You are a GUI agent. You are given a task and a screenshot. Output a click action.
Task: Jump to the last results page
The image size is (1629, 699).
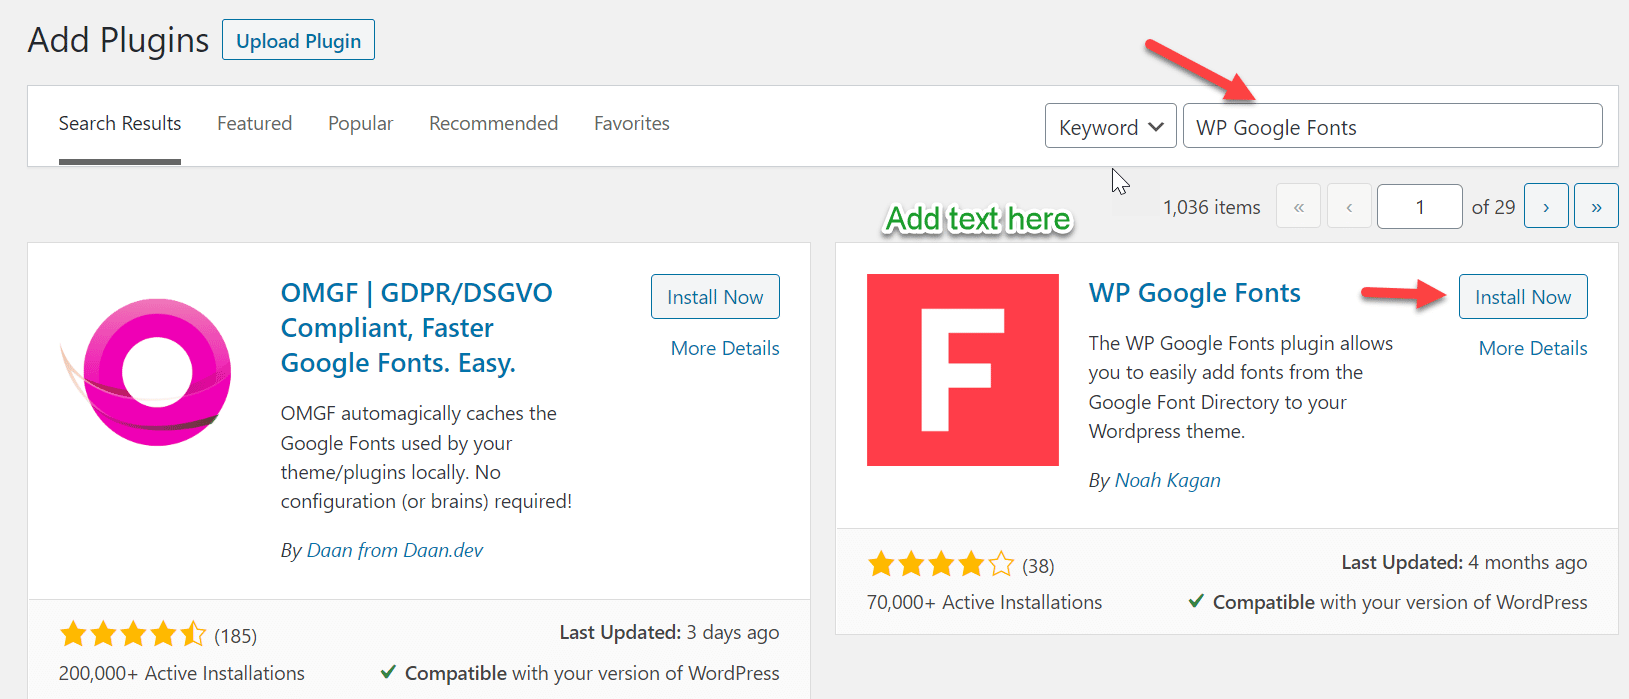tap(1596, 207)
